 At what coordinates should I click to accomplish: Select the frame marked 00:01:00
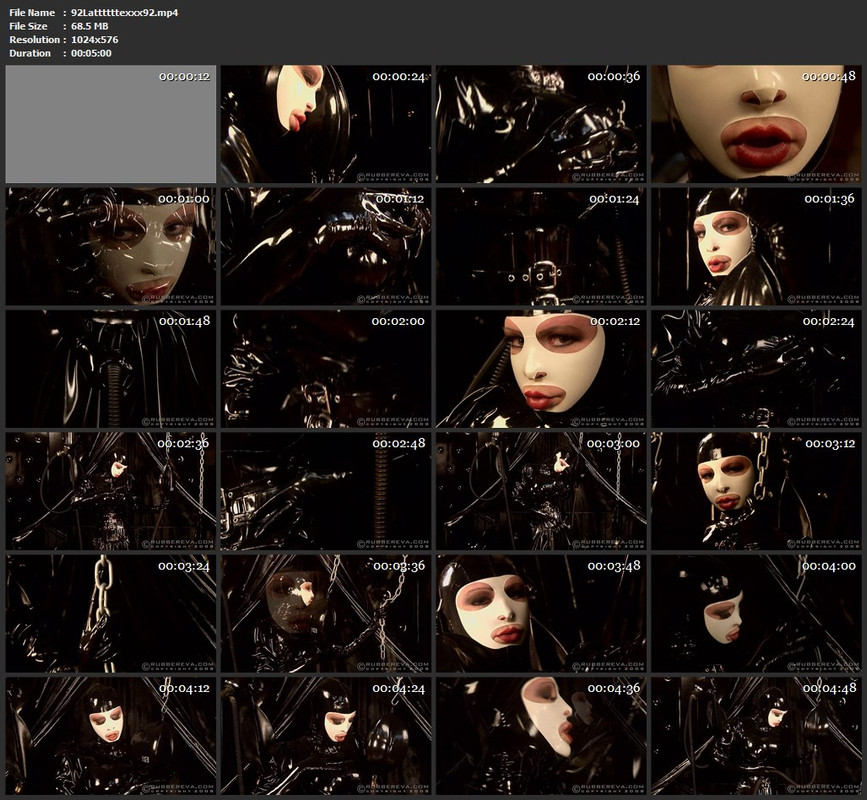[x=111, y=247]
